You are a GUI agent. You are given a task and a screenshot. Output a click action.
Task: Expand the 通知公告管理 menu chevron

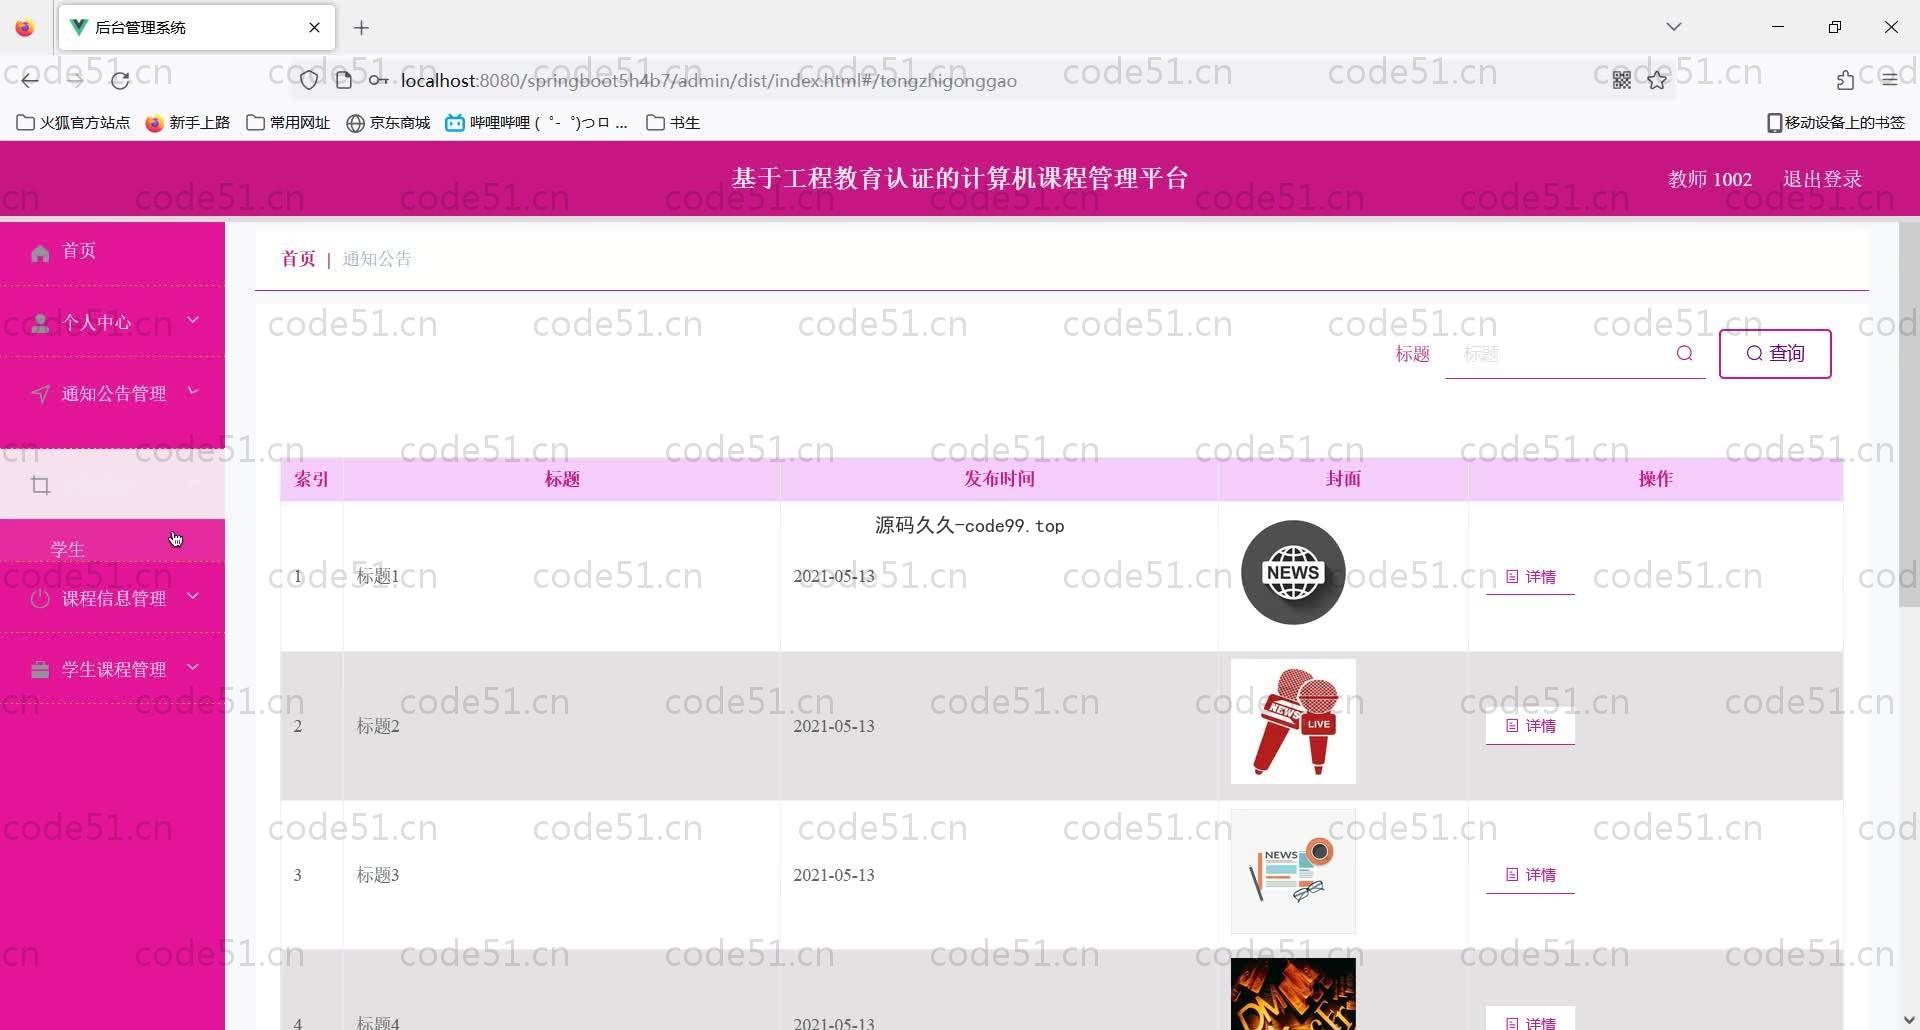[193, 391]
